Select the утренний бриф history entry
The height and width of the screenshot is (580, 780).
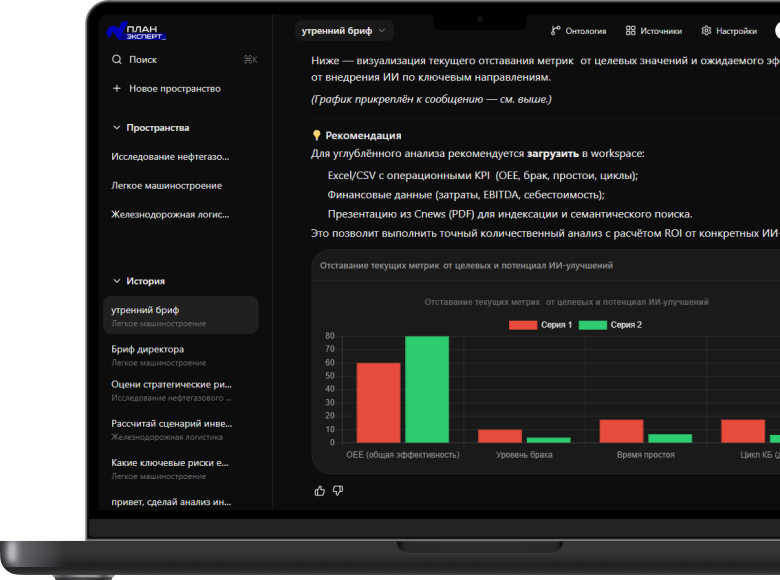tap(181, 315)
